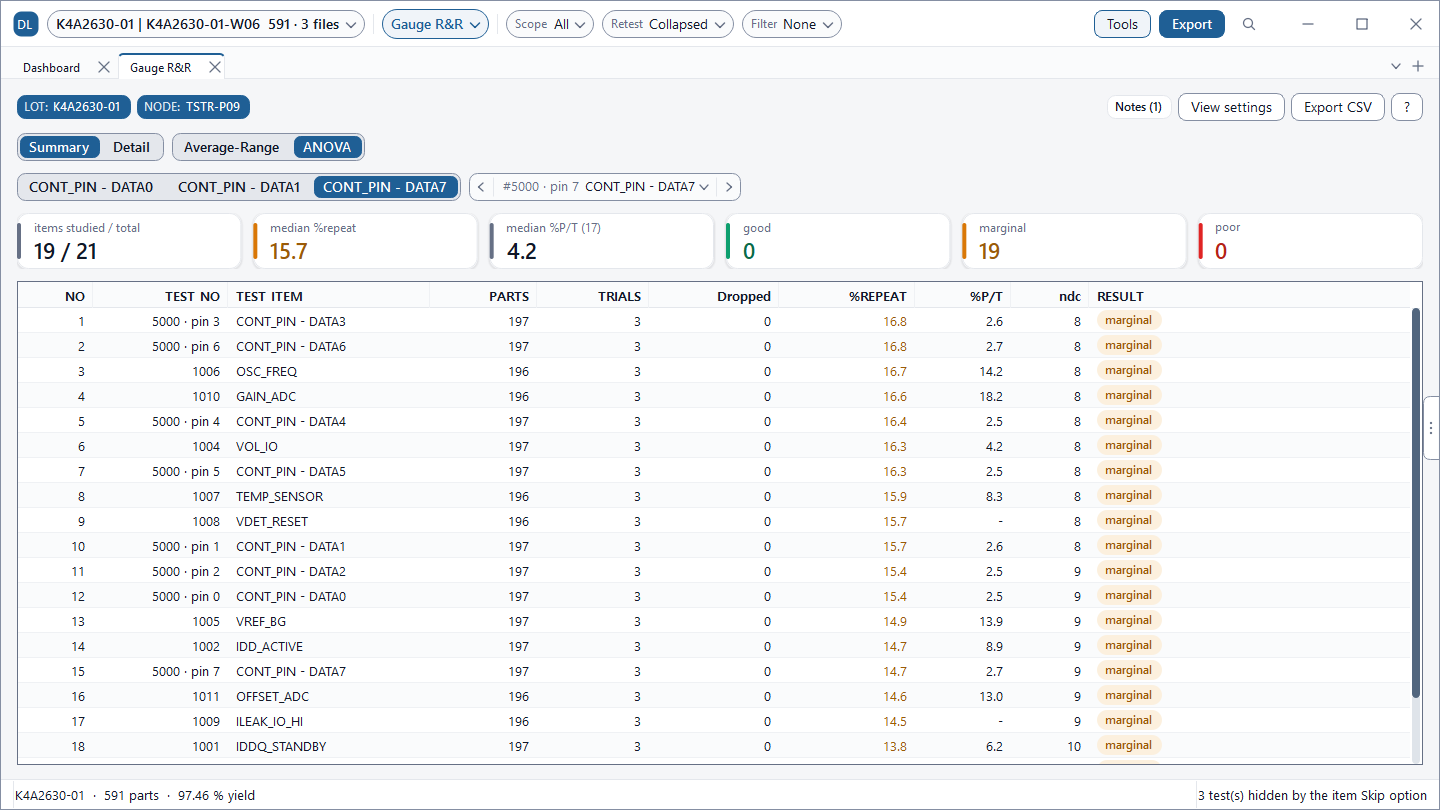Select Average-Range method
The image size is (1440, 810).
click(232, 147)
